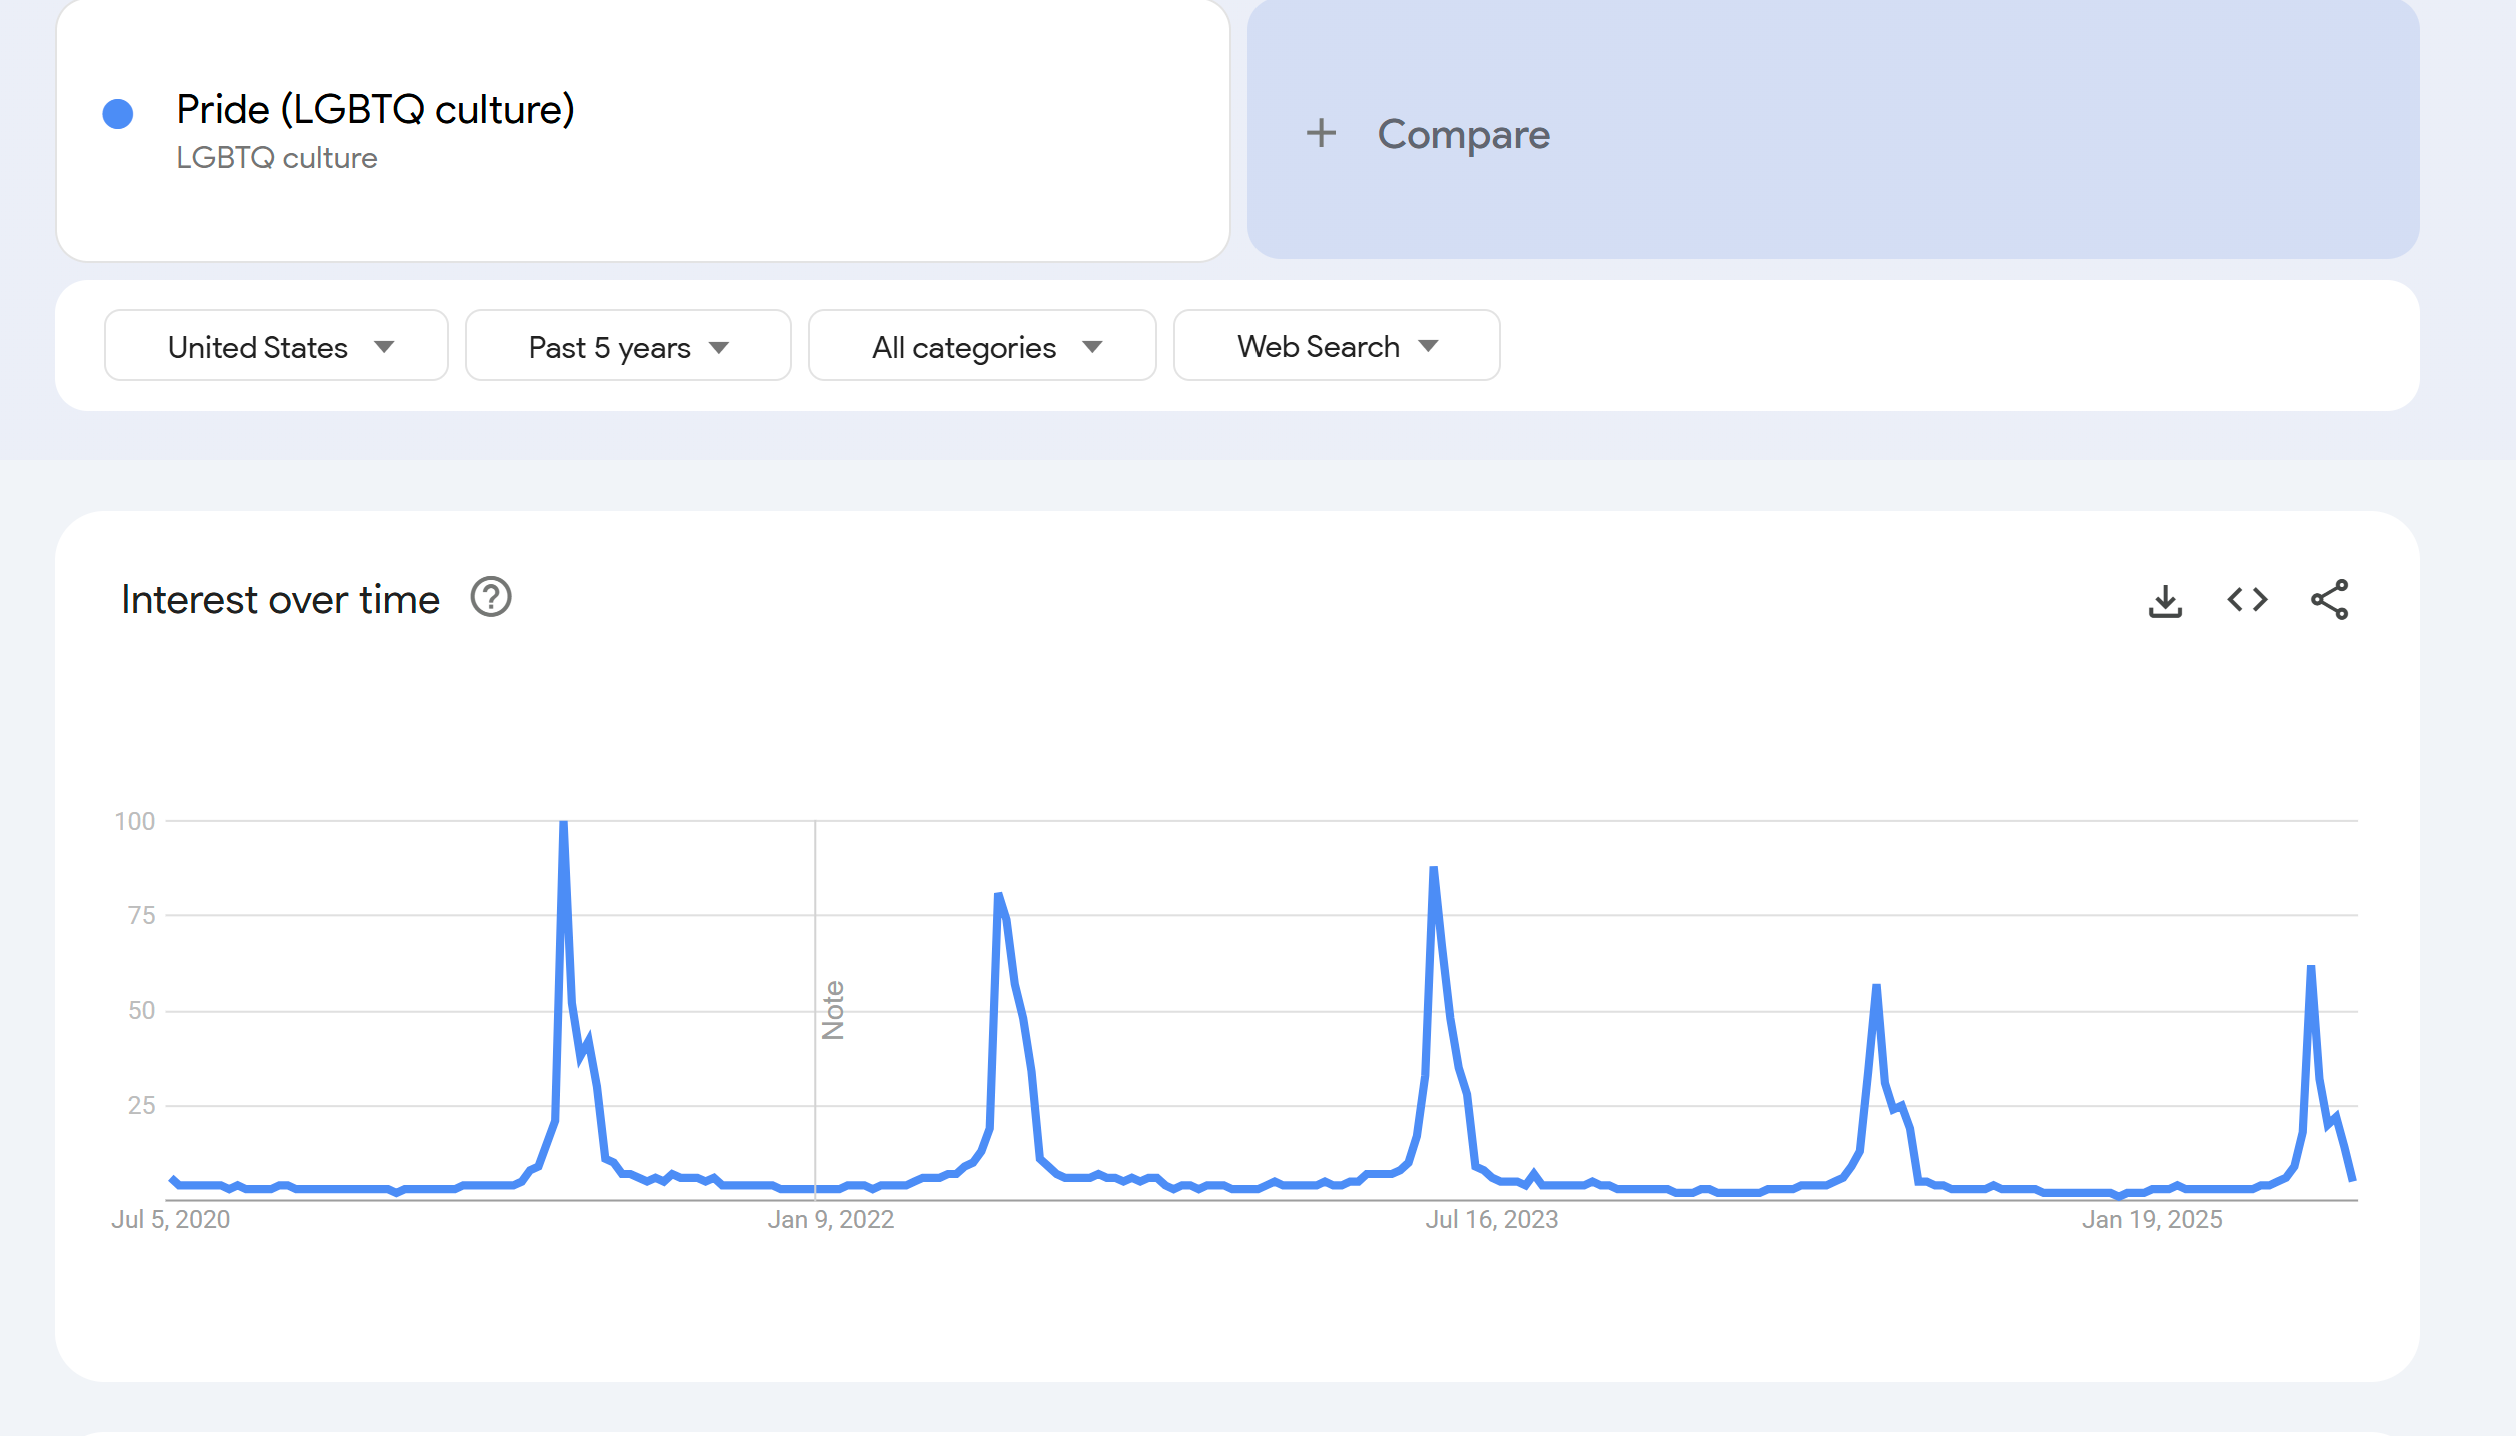Click the Jul 16, 2023 axis label
The image size is (2516, 1436).
tap(1491, 1220)
